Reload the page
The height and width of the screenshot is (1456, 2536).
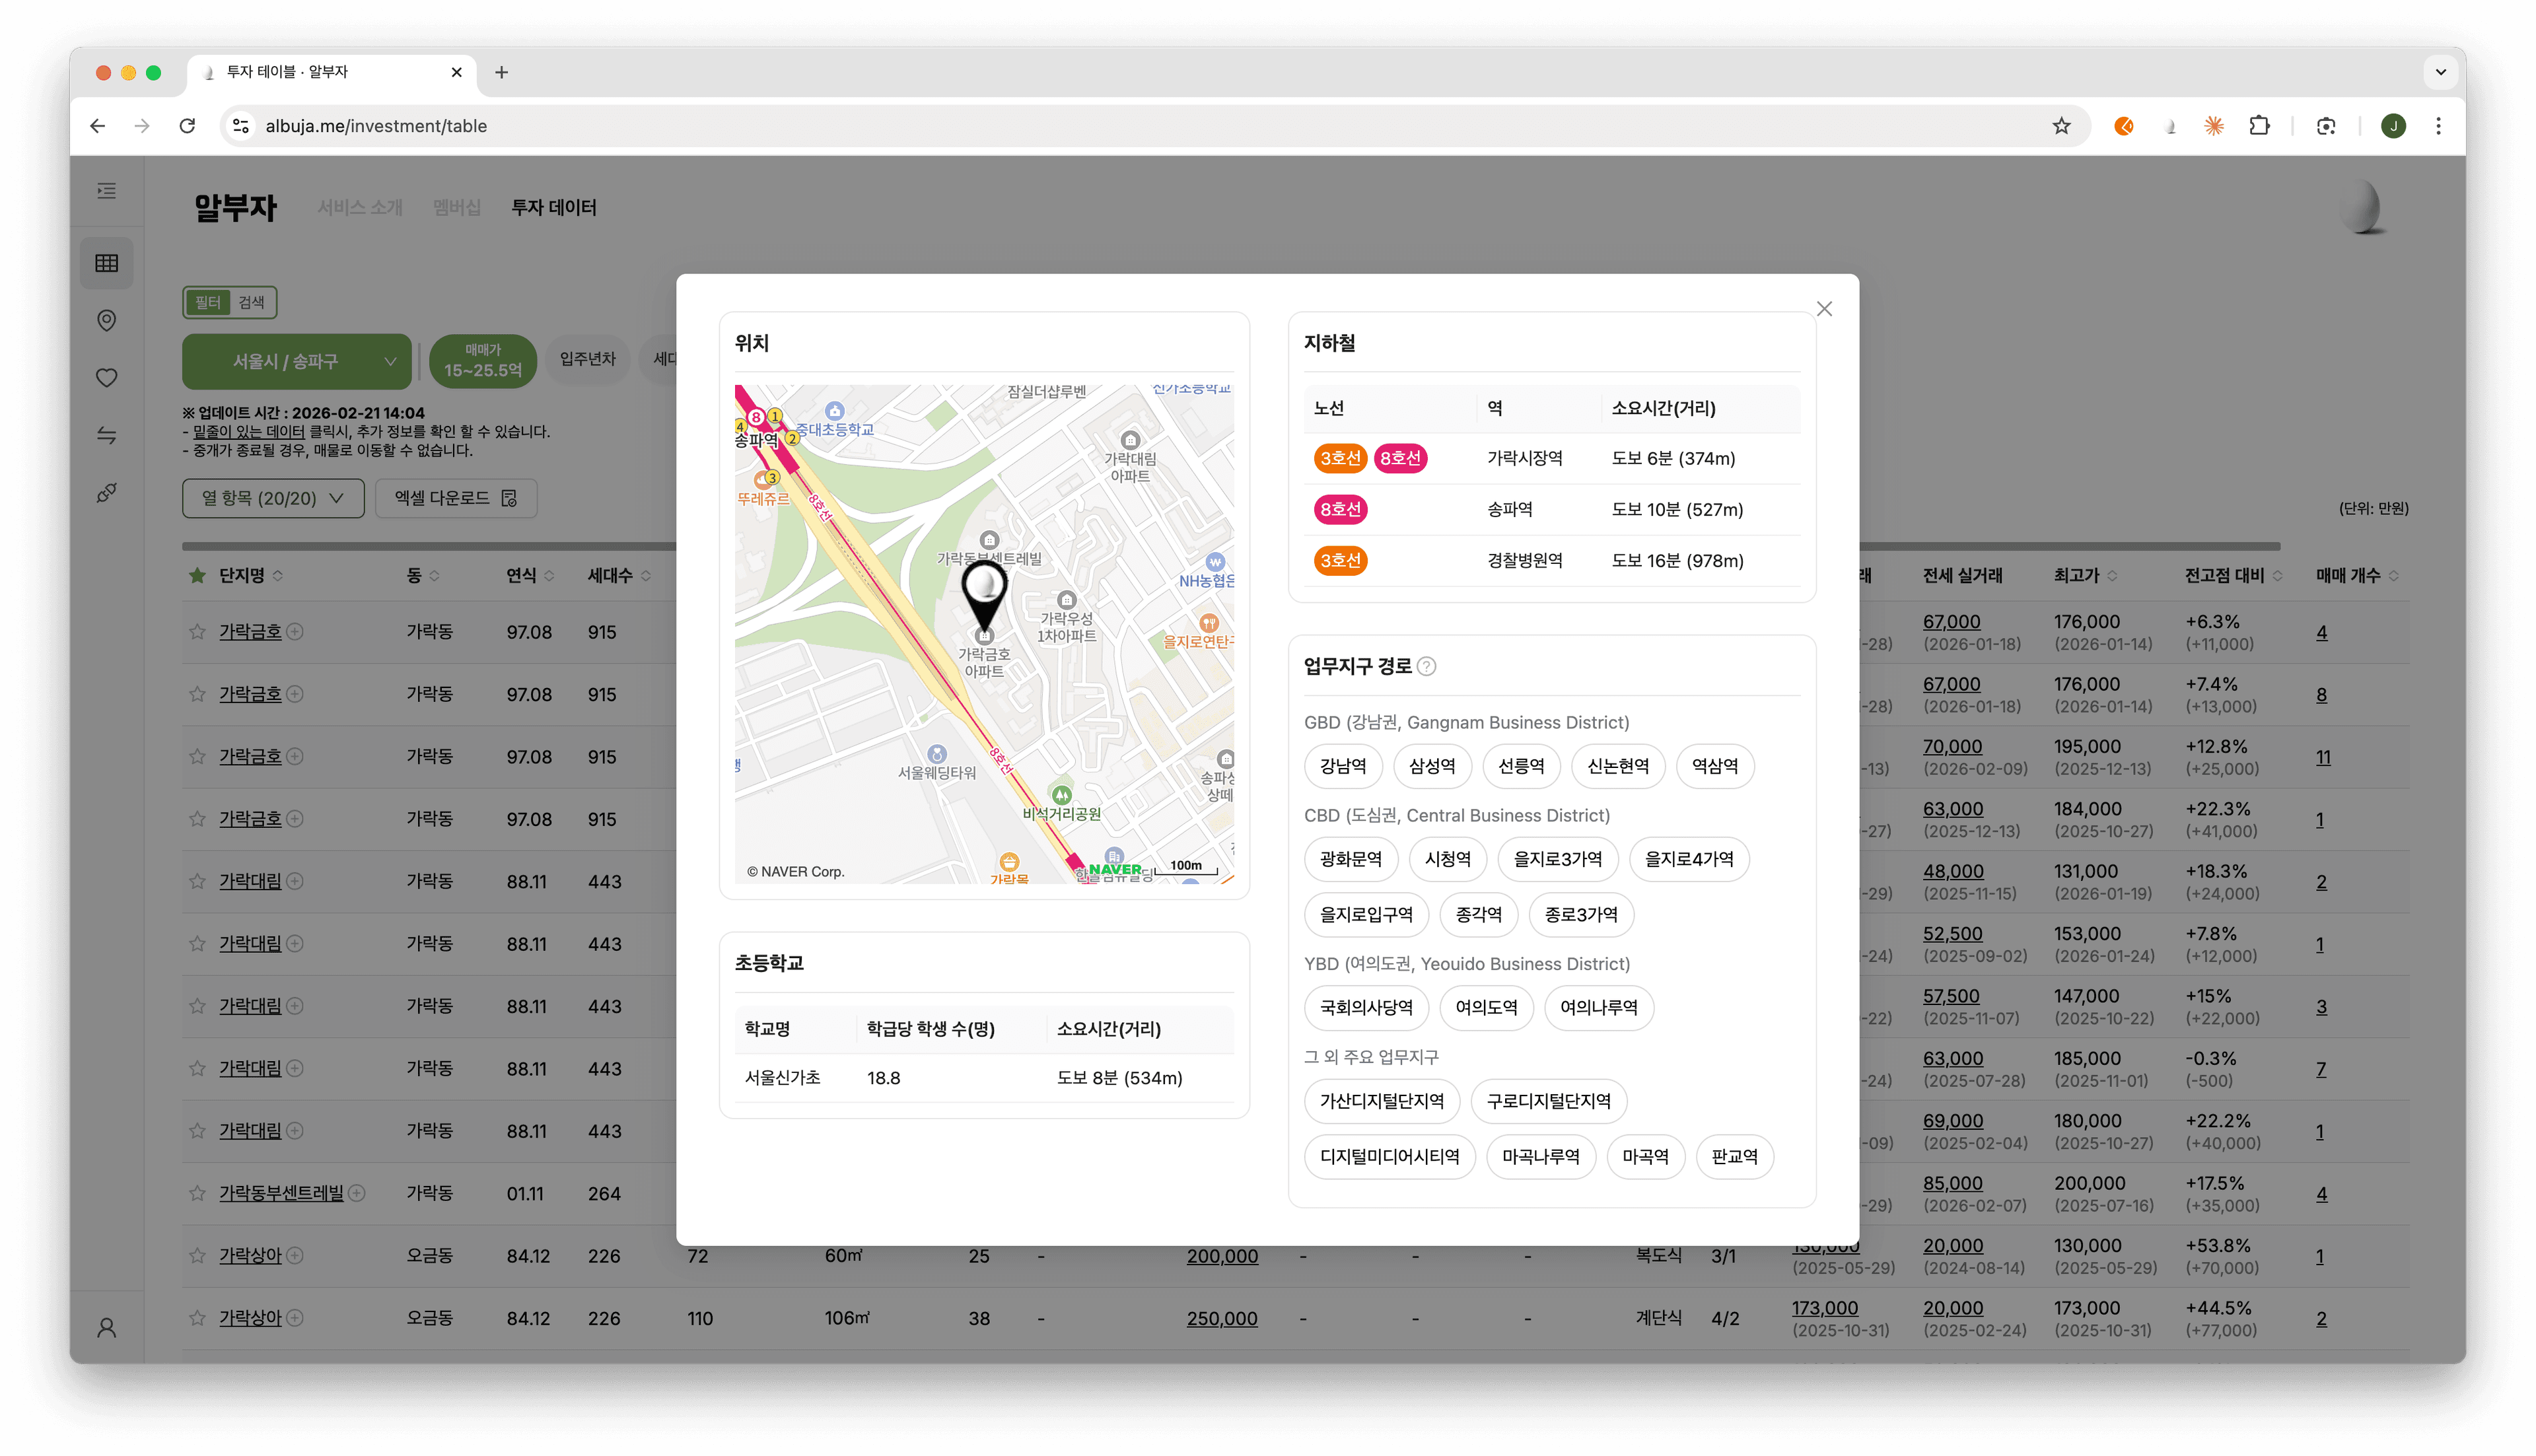pyautogui.click(x=187, y=126)
